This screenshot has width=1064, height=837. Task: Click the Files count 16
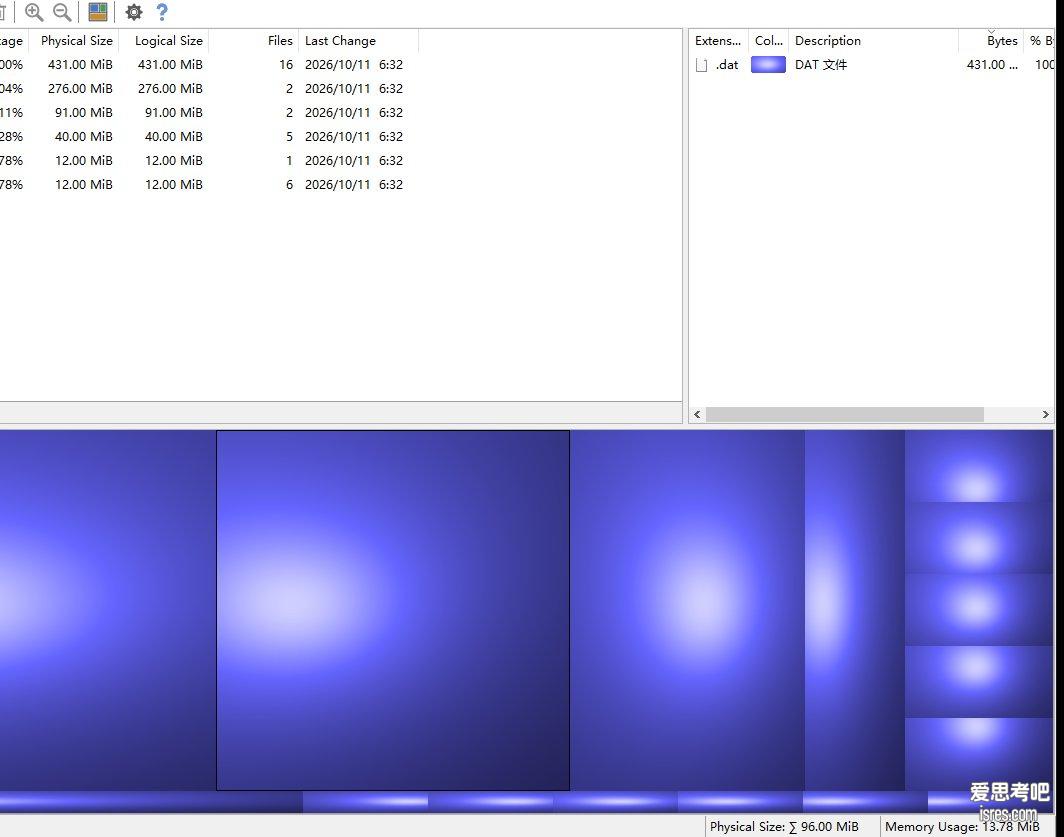pos(286,64)
